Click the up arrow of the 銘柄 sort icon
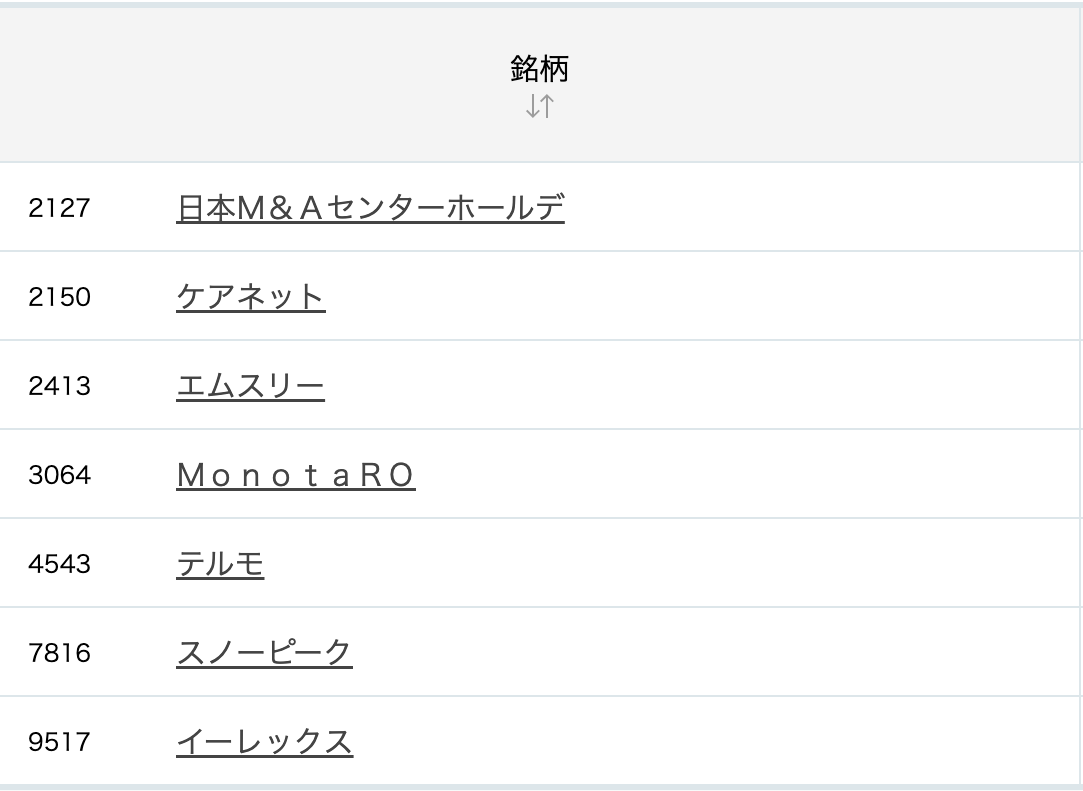 pyautogui.click(x=547, y=106)
